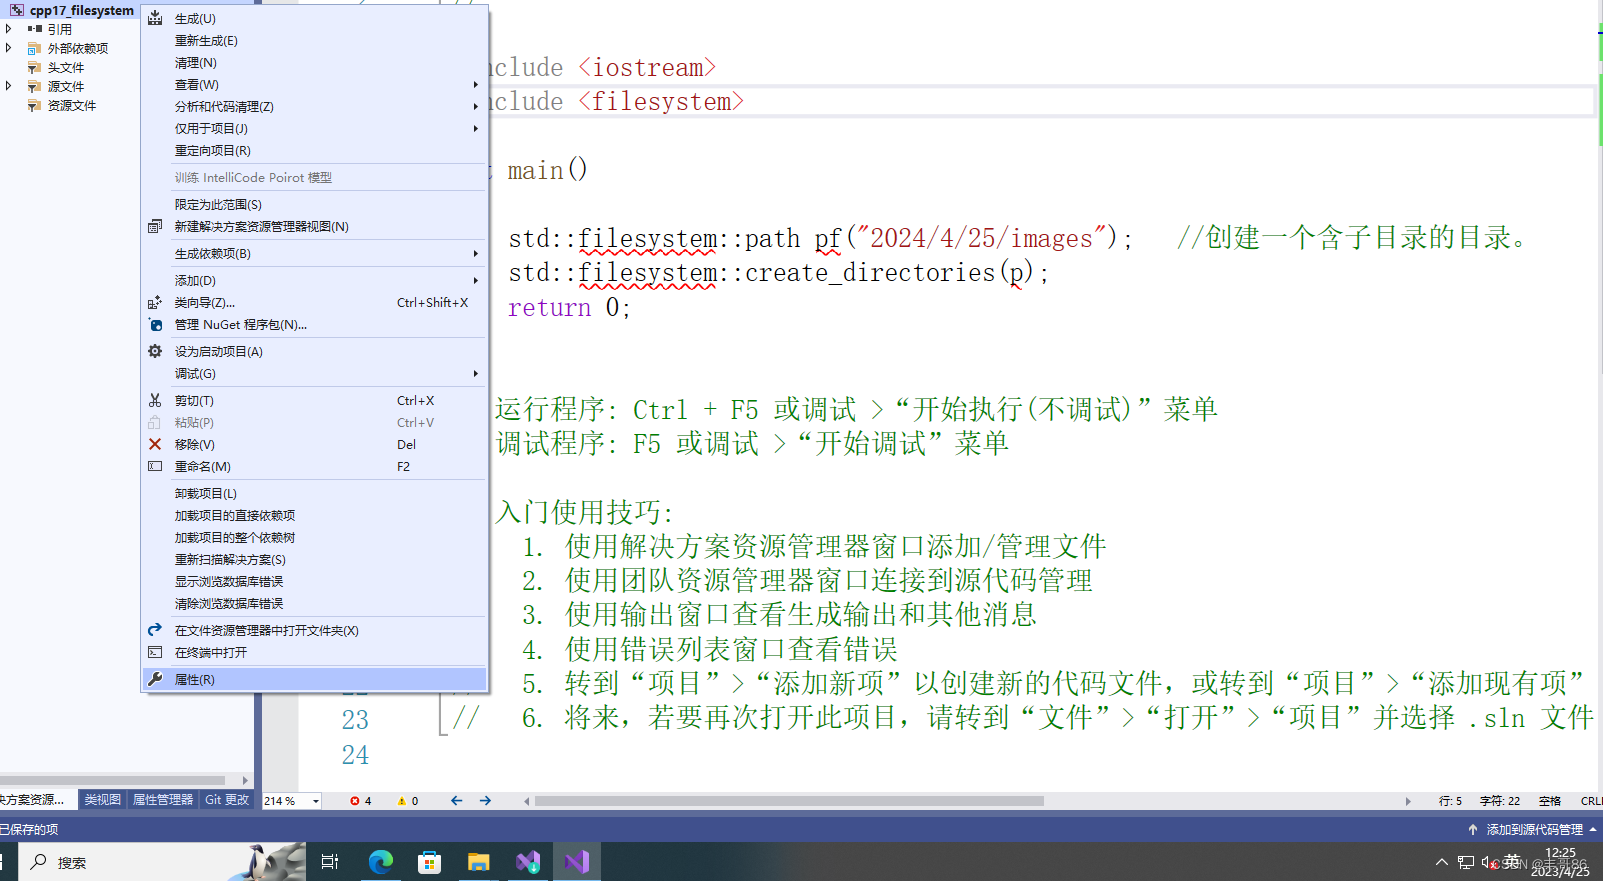Click the red X remove (移除) icon
The height and width of the screenshot is (881, 1603).
(155, 444)
